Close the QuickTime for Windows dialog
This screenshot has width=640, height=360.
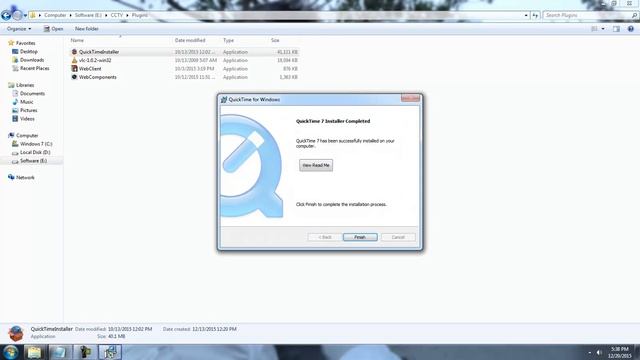coord(410,98)
